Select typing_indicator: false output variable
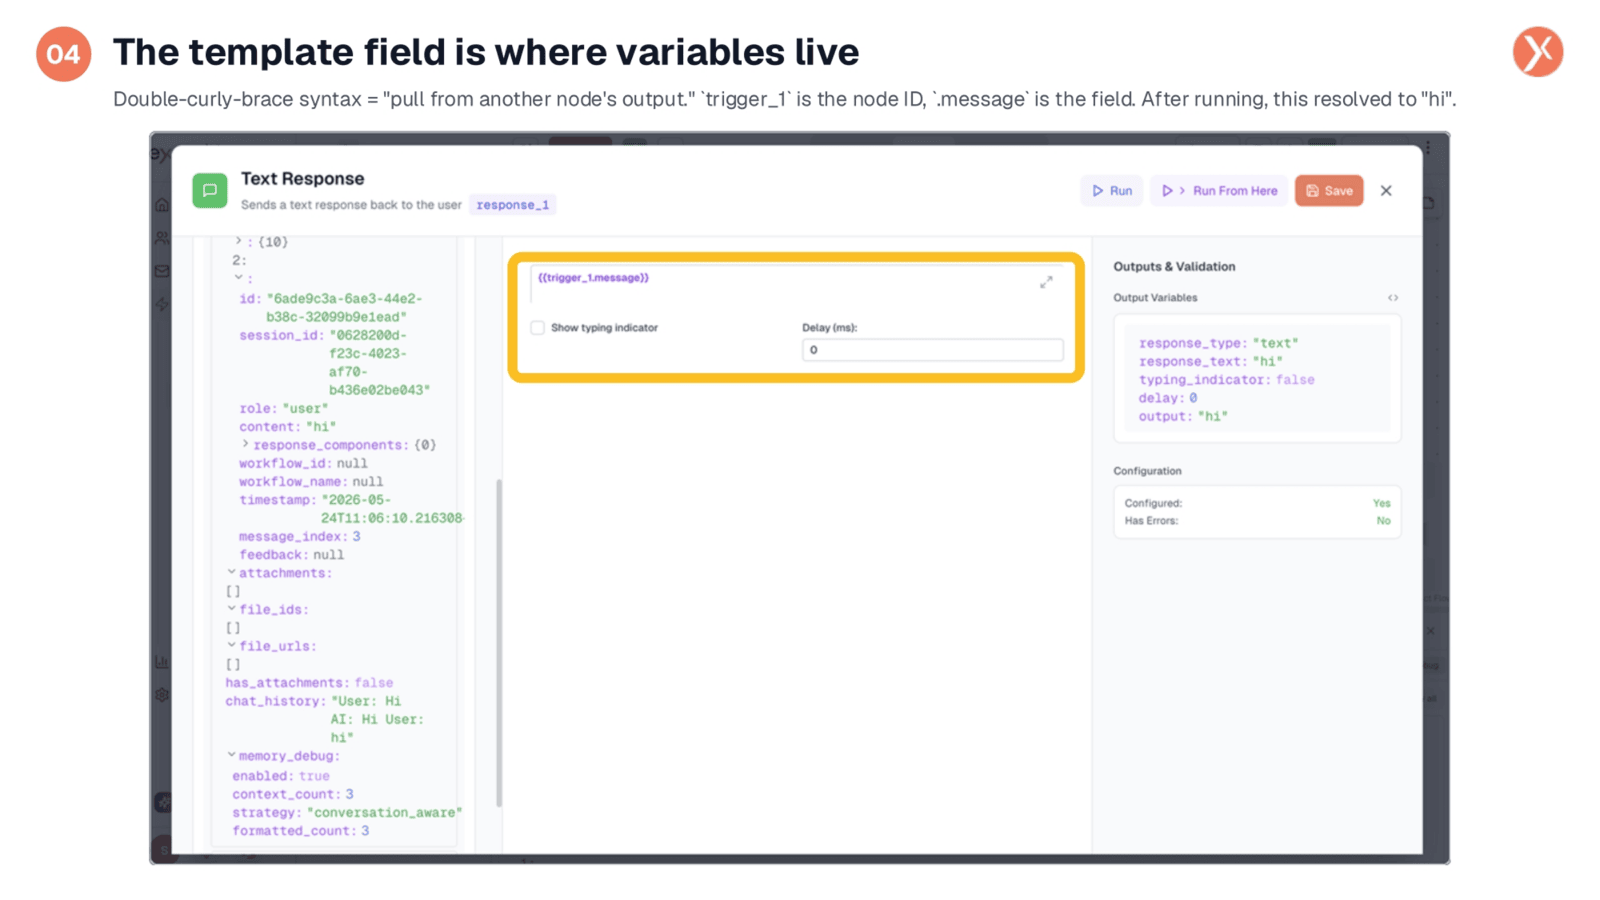This screenshot has width=1600, height=900. (1226, 380)
